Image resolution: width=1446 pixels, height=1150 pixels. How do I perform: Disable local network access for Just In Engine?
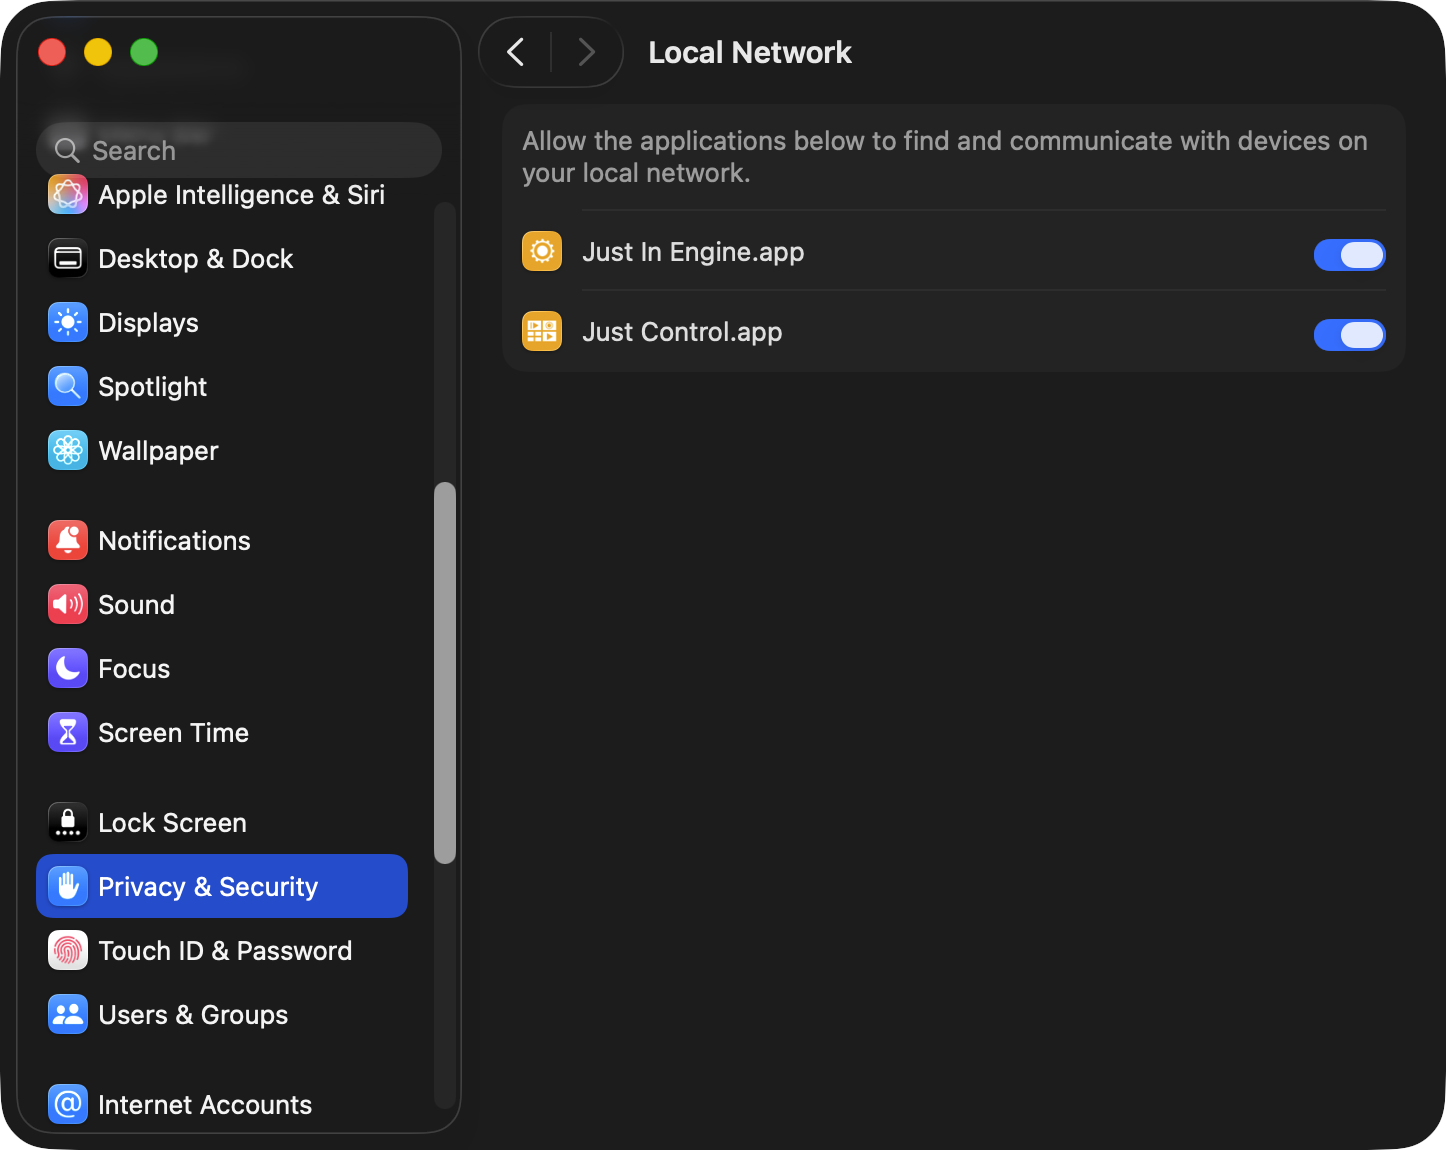pos(1349,255)
